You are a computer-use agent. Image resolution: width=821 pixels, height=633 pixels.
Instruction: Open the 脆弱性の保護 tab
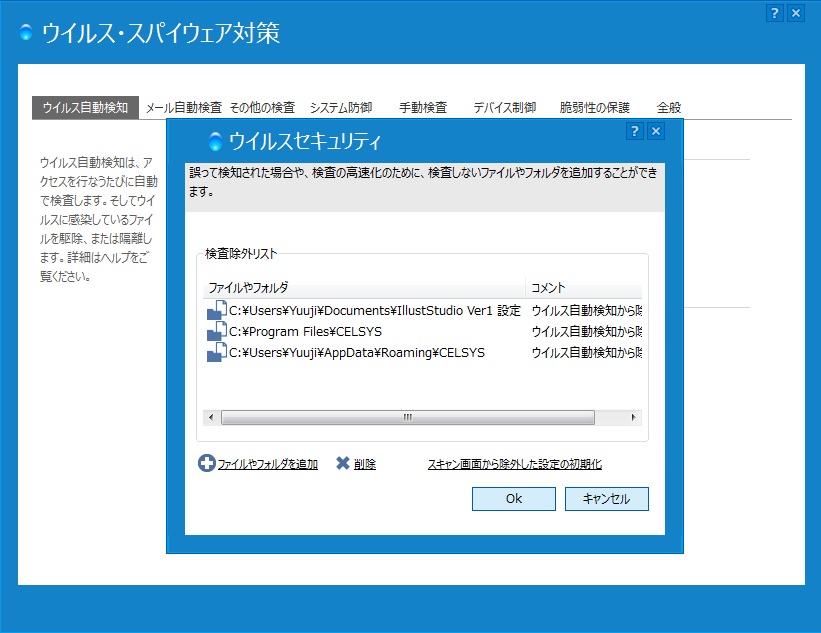coord(594,108)
